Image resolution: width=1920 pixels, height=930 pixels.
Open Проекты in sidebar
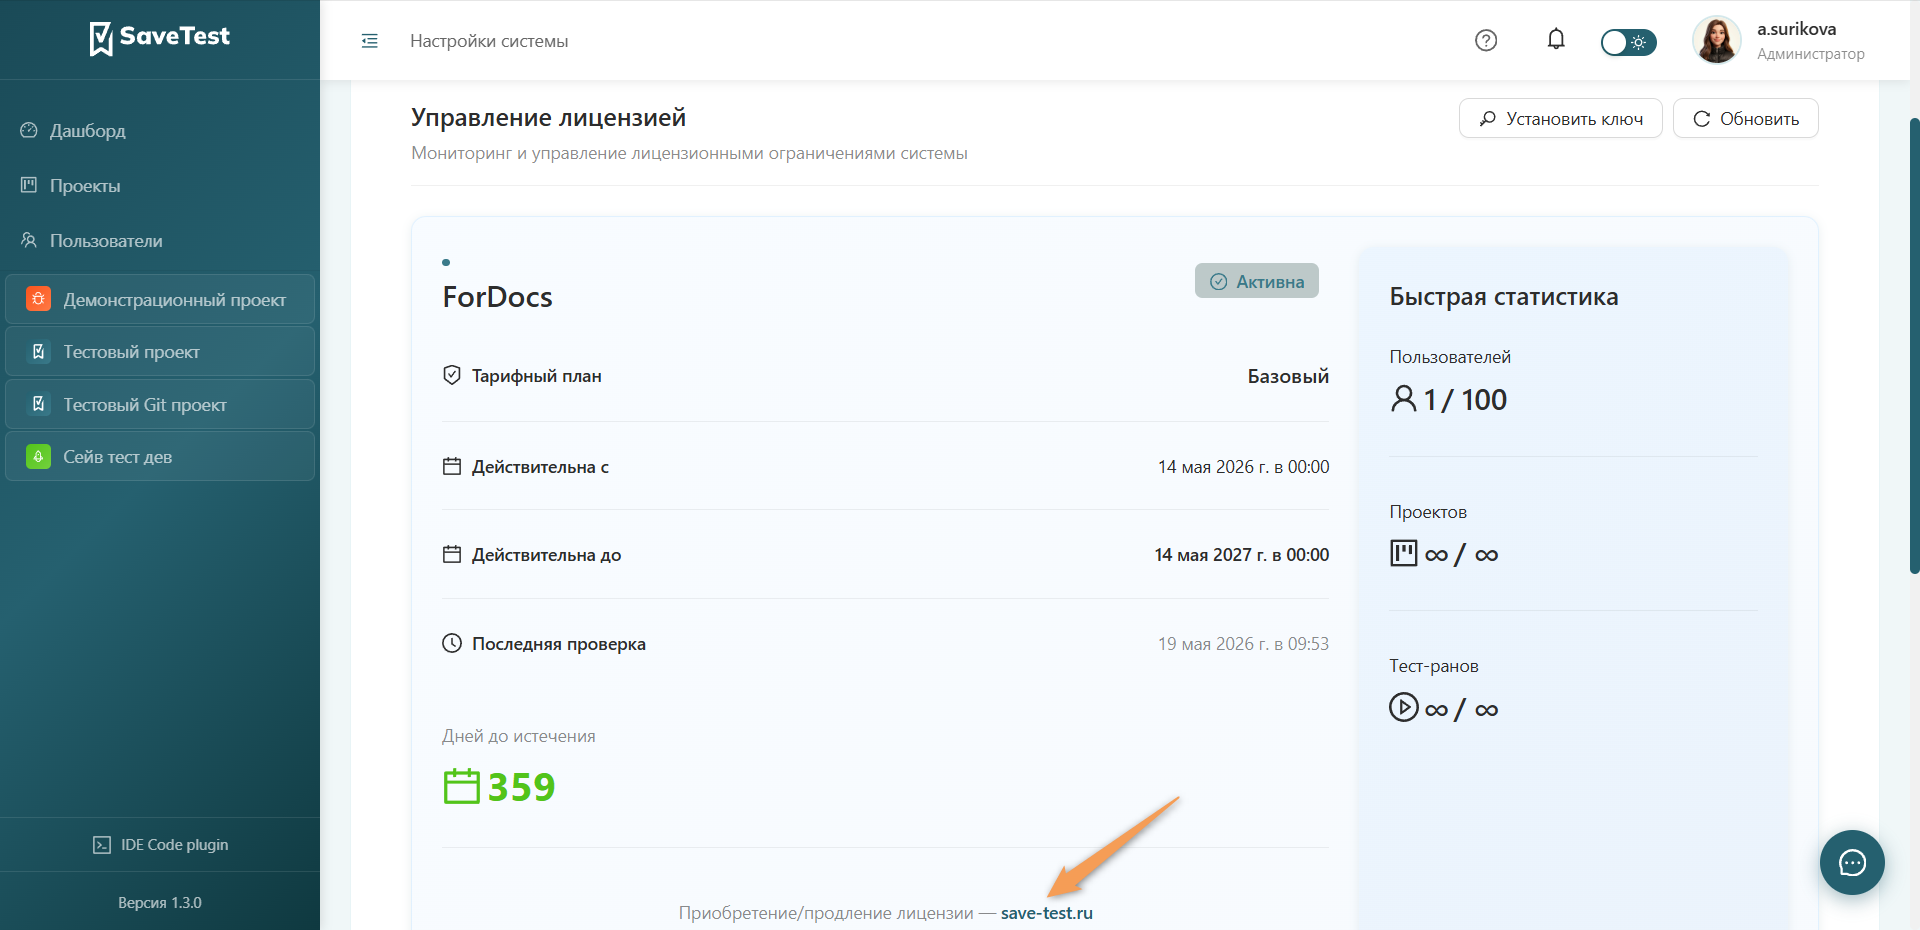pos(85,186)
